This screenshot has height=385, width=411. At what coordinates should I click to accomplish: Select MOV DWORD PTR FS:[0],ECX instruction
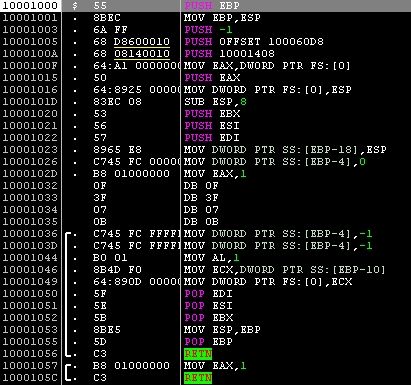268,282
